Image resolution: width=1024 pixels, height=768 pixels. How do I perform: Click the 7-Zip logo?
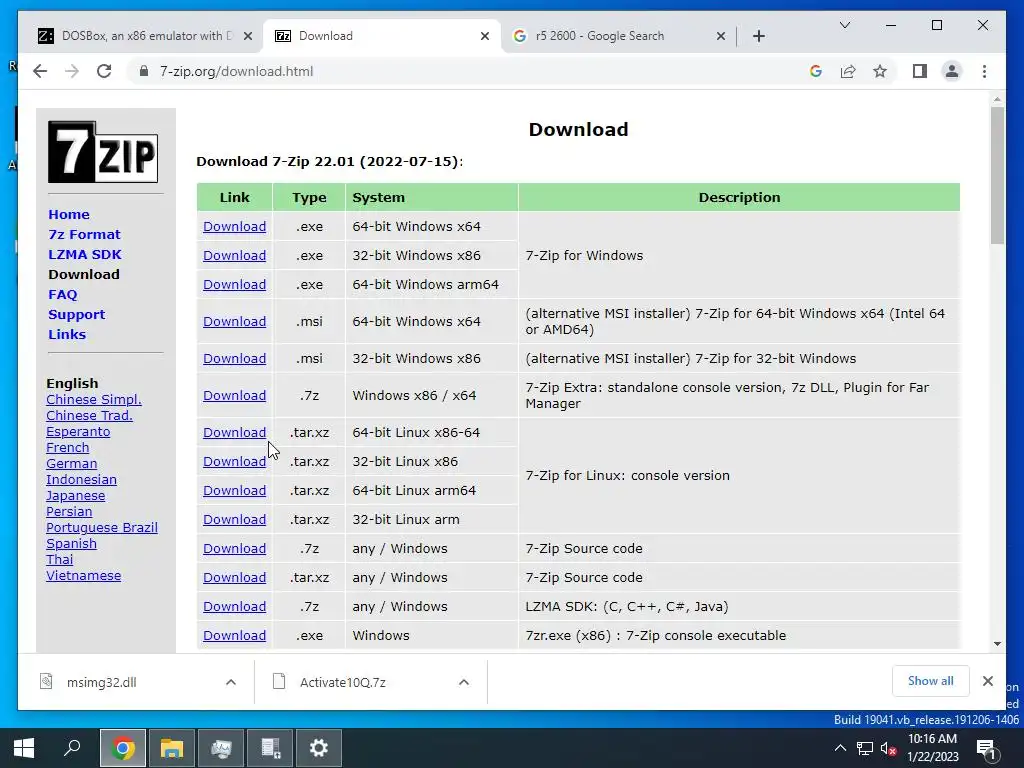pos(103,152)
